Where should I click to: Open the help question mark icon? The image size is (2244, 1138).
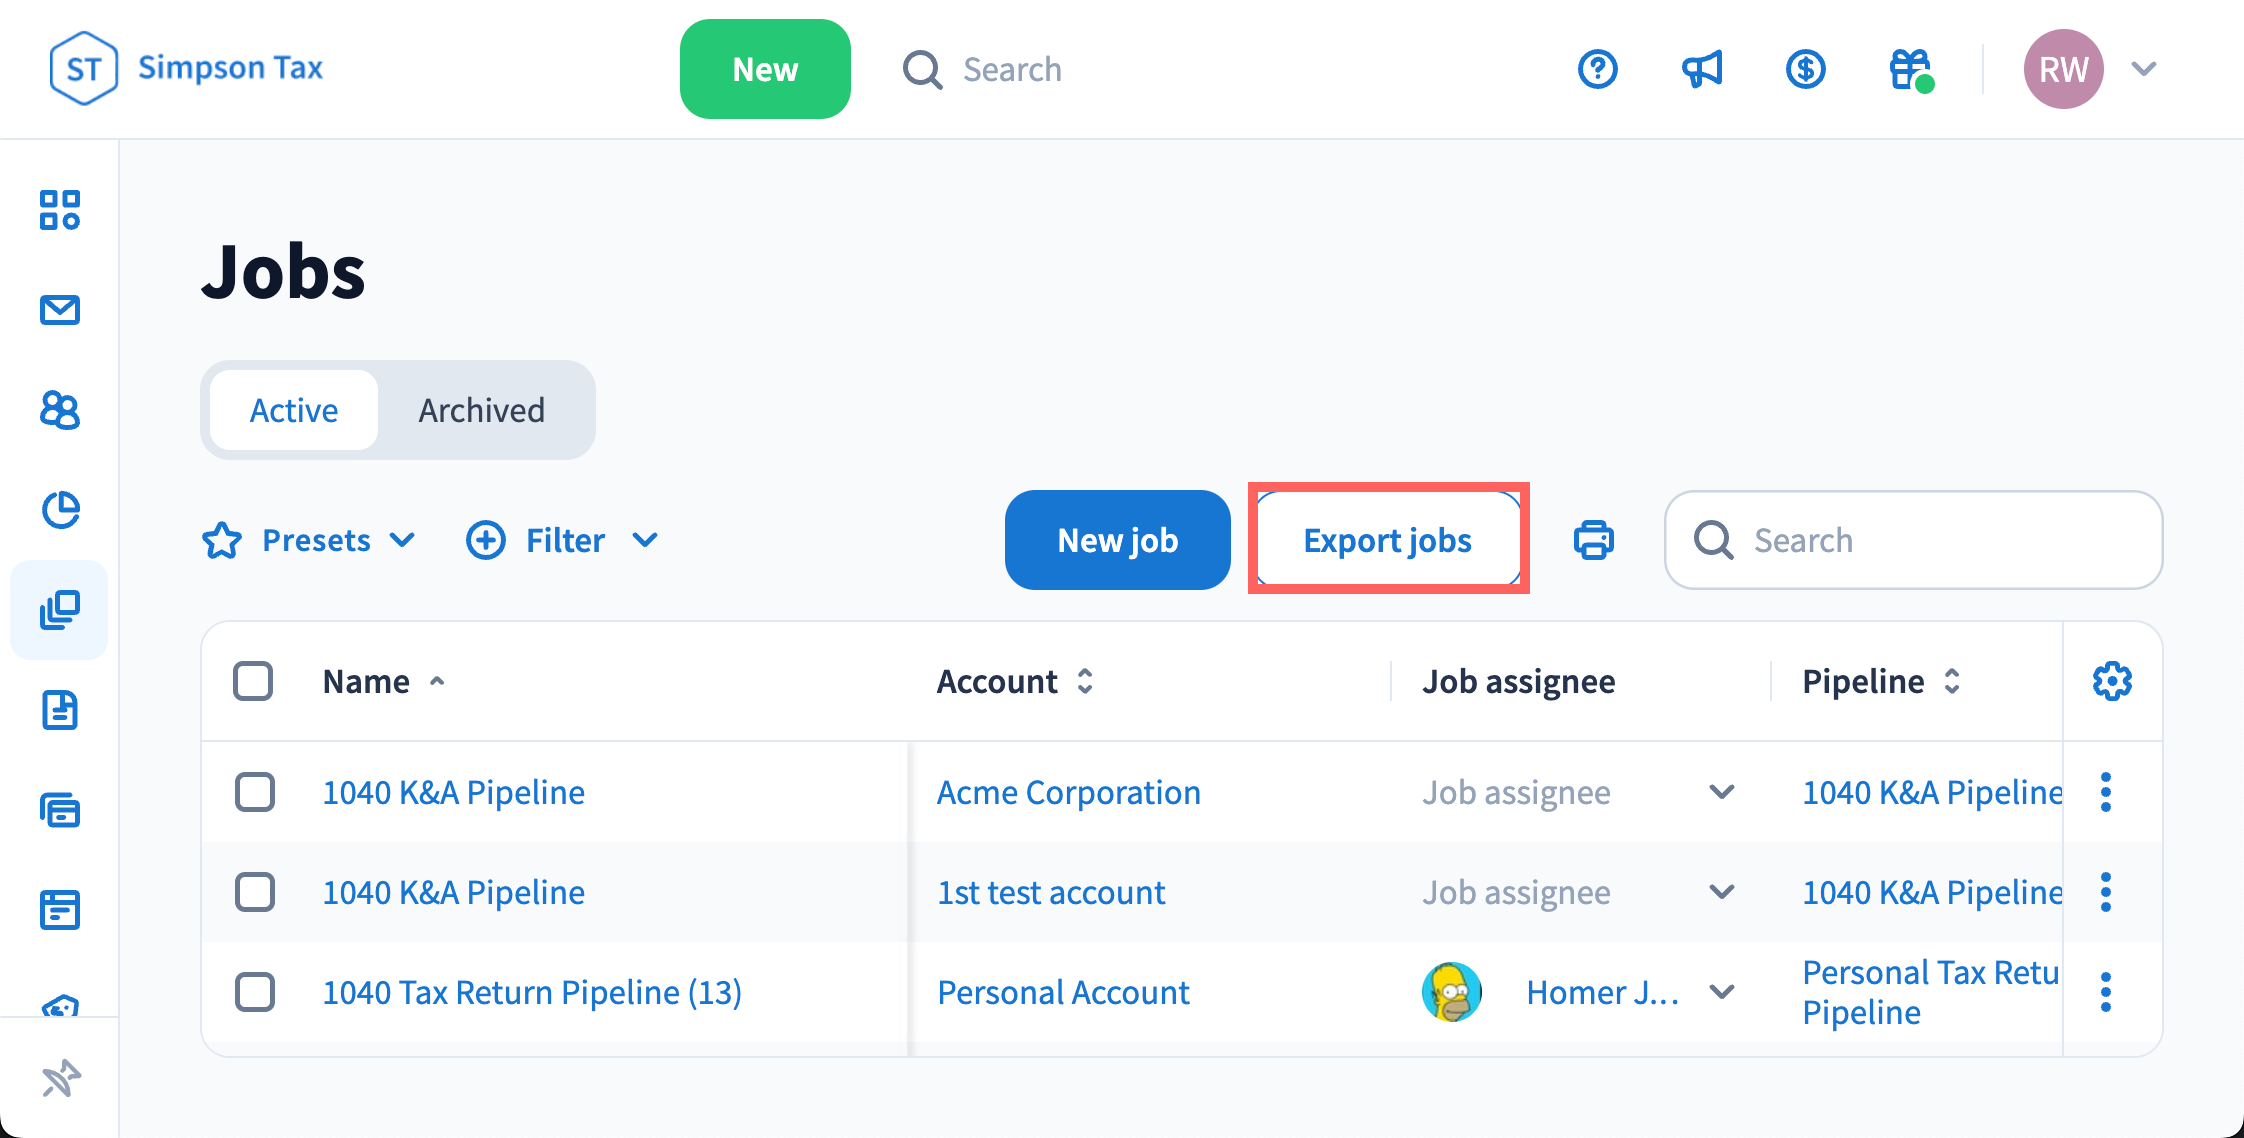(1597, 69)
